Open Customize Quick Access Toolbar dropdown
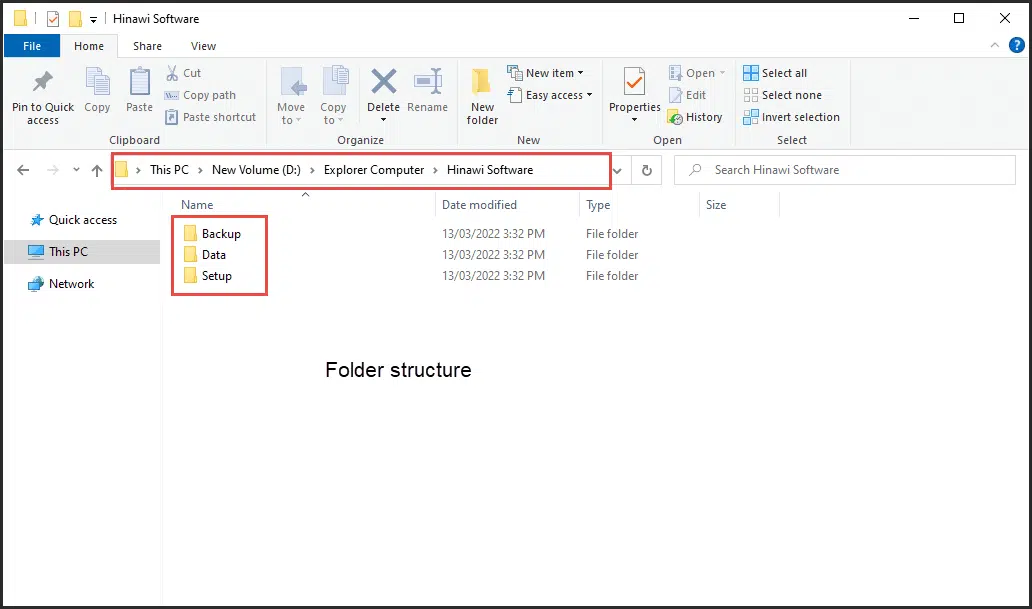 point(93,20)
